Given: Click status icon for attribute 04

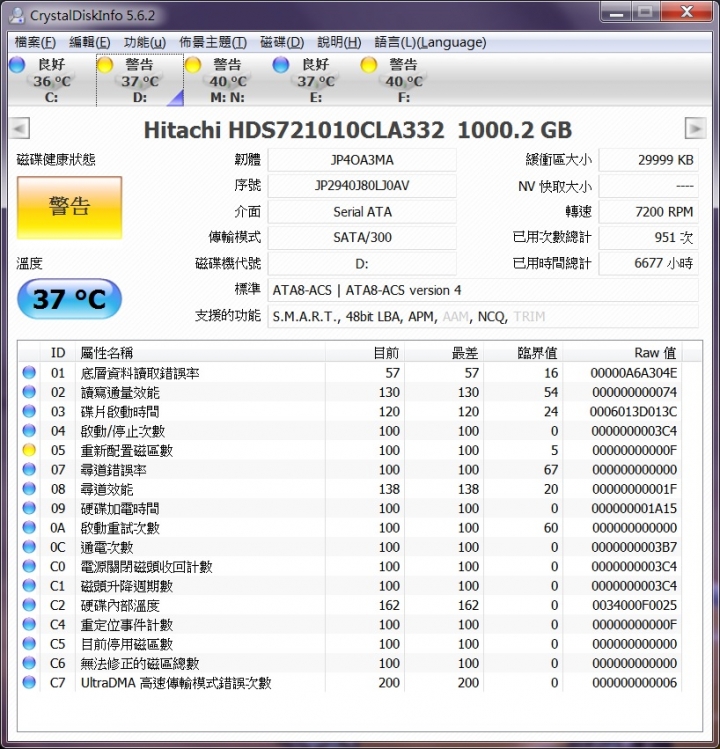Looking at the screenshot, I should [29, 430].
